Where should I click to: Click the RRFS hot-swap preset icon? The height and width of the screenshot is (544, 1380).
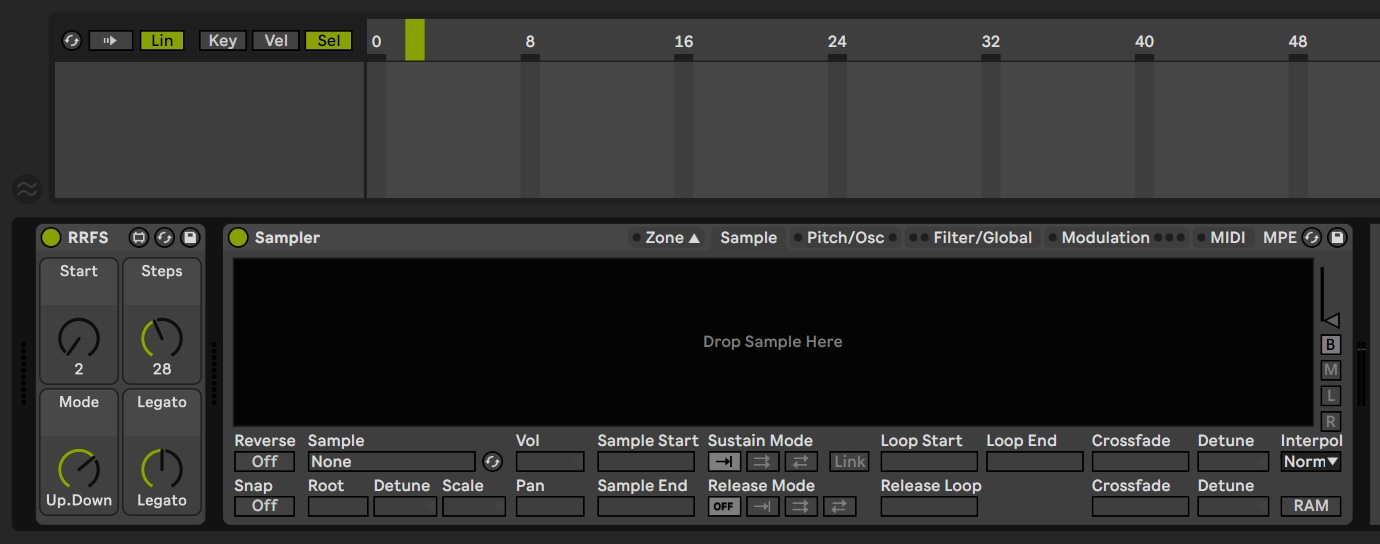(x=165, y=238)
